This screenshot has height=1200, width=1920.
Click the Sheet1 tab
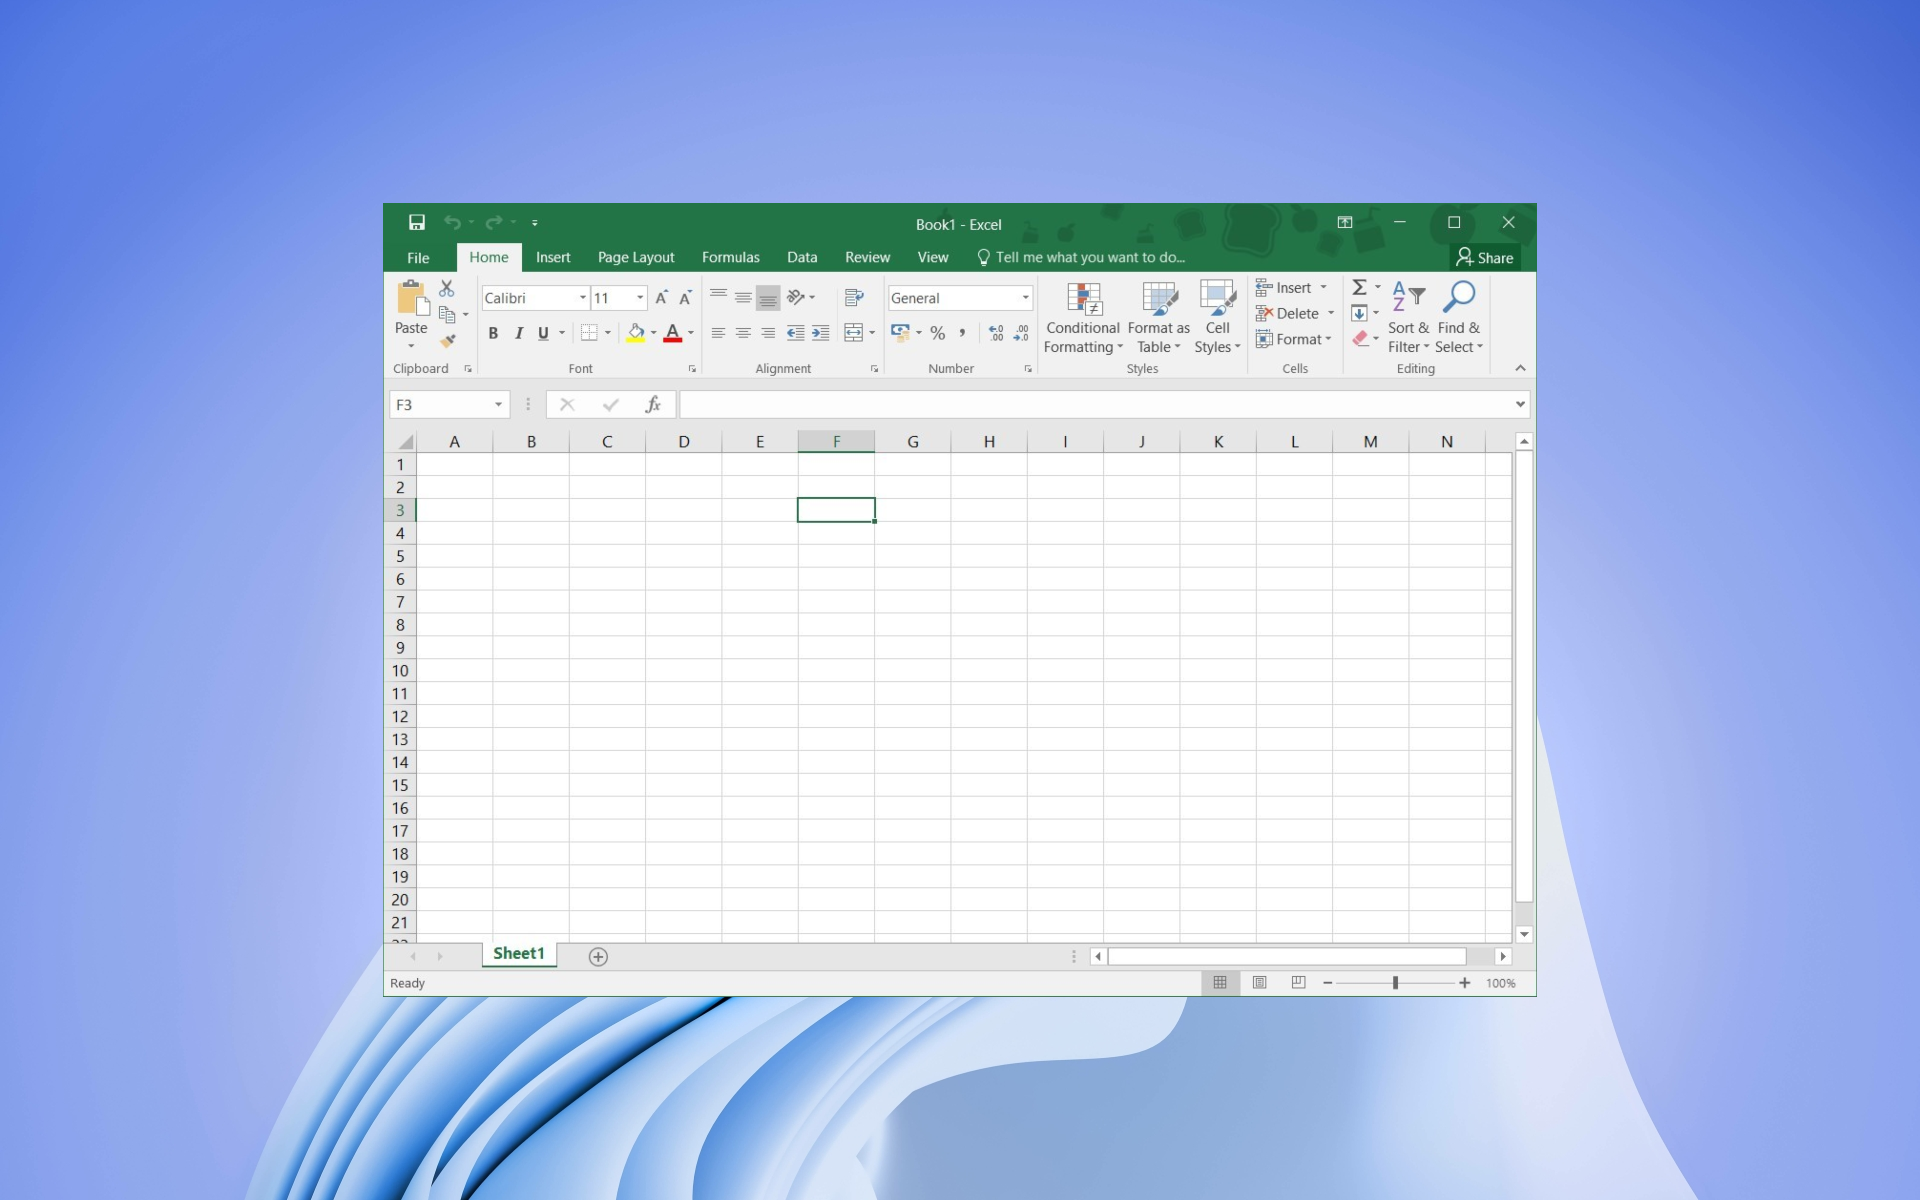click(x=517, y=955)
